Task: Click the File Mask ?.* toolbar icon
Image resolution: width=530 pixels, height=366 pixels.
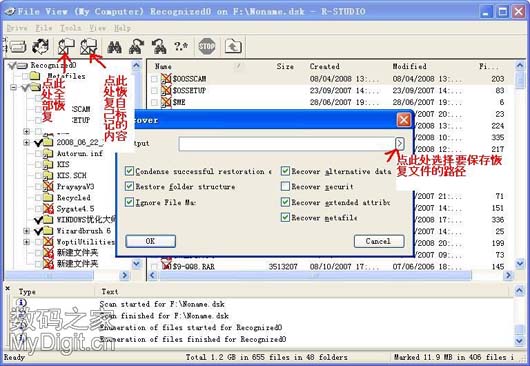Action: [181, 46]
